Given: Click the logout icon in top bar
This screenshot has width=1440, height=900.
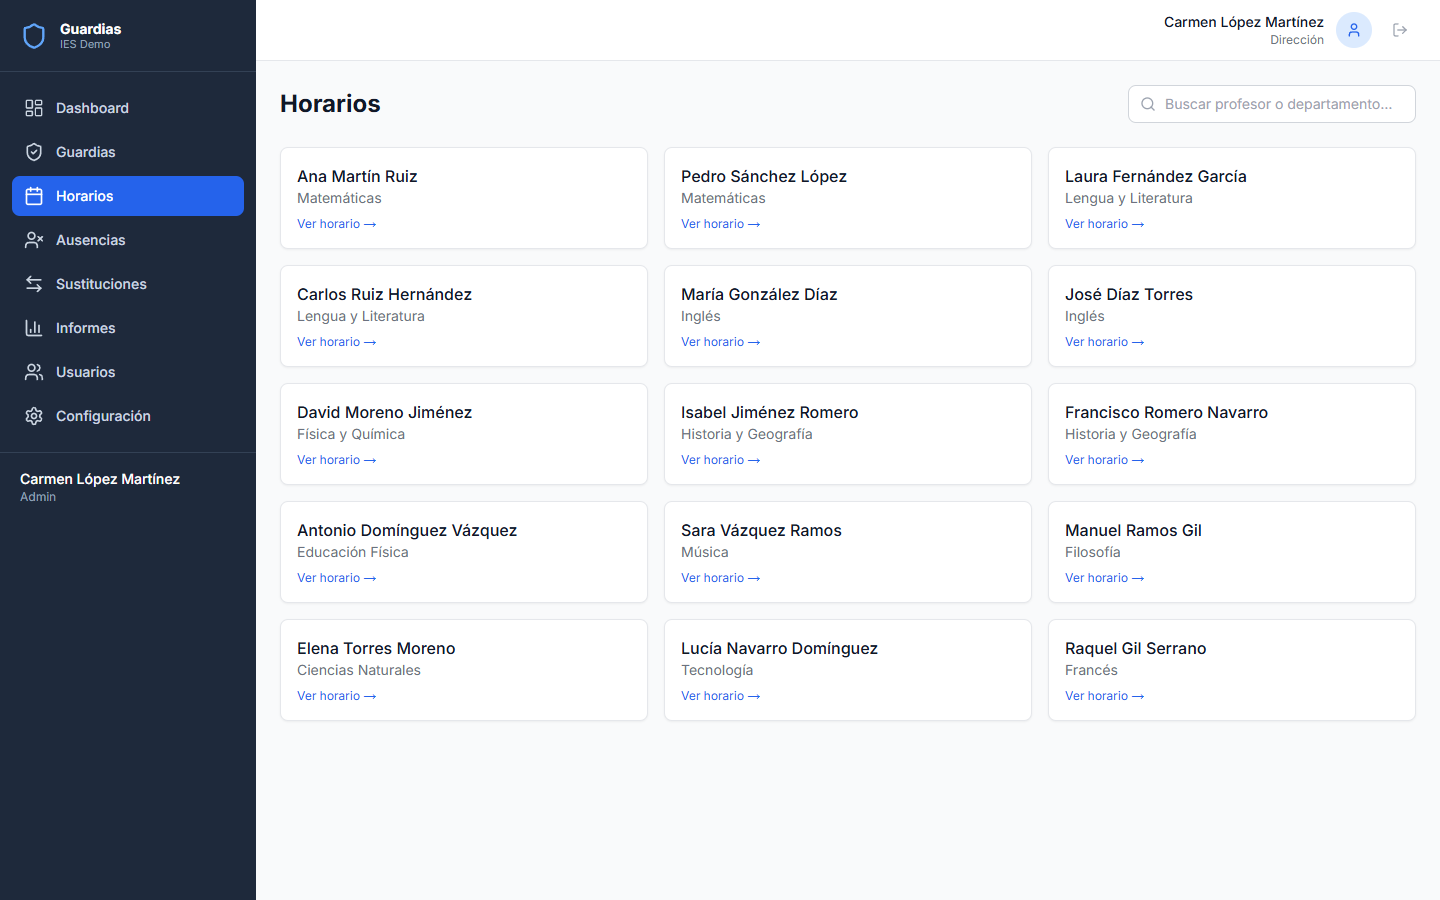Looking at the screenshot, I should point(1400,30).
